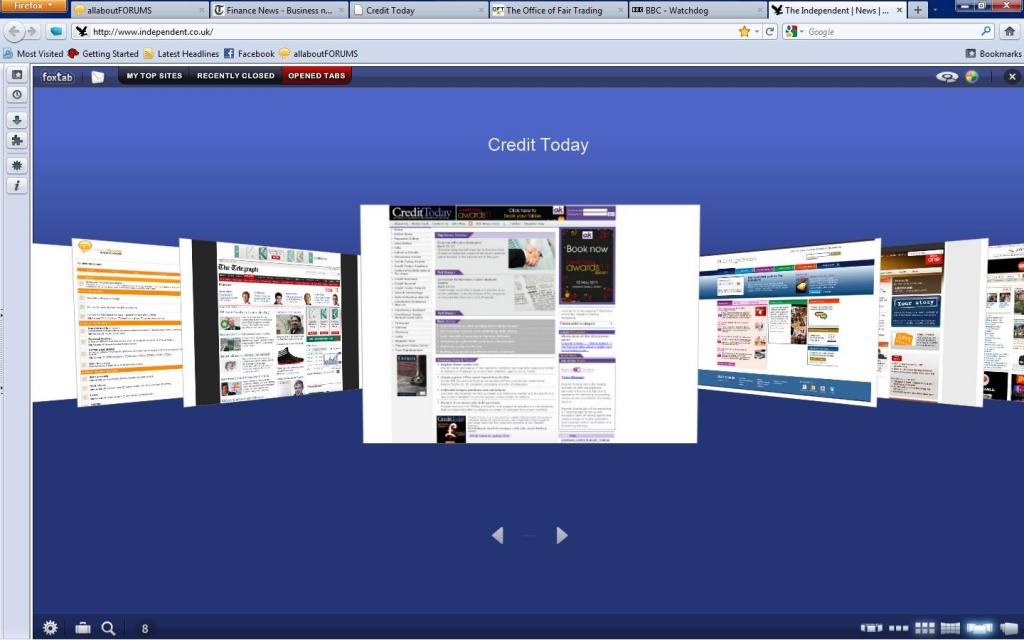Select the last stack layout icon

[1010, 628]
